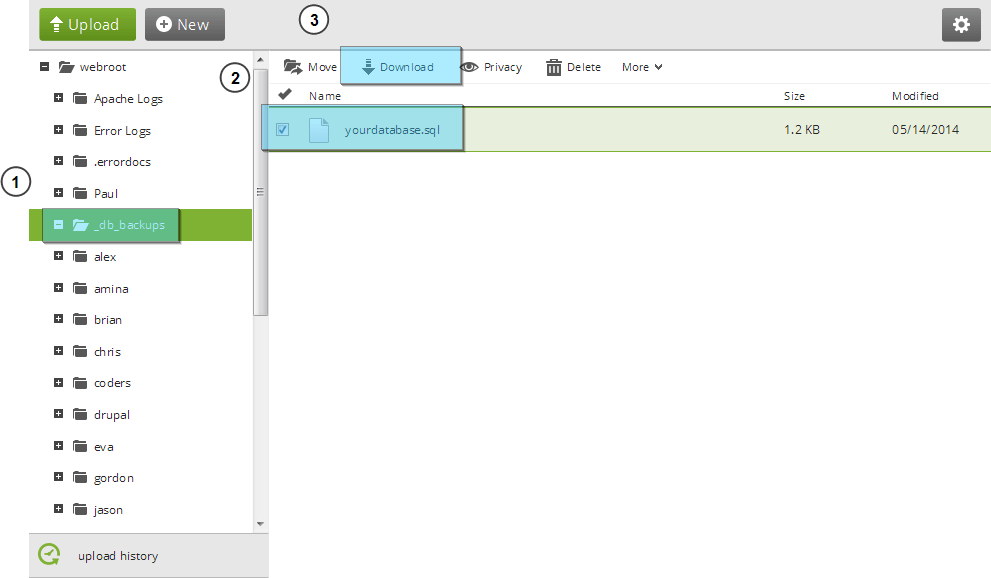Click the Error Logs folder icon
The image size is (991, 578).
(80, 130)
